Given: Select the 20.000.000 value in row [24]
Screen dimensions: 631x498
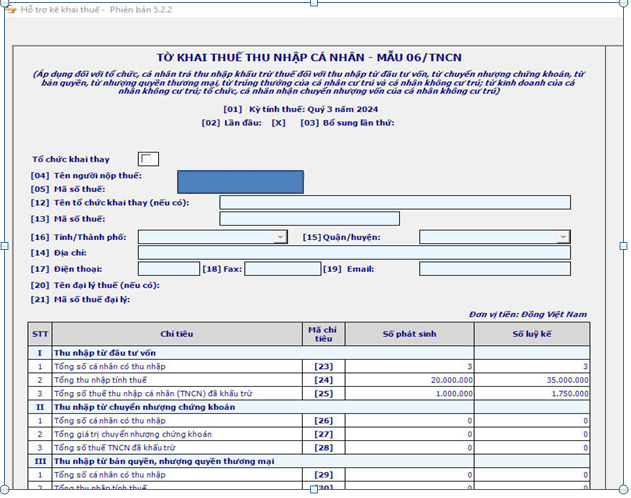Looking at the screenshot, I should point(408,381).
